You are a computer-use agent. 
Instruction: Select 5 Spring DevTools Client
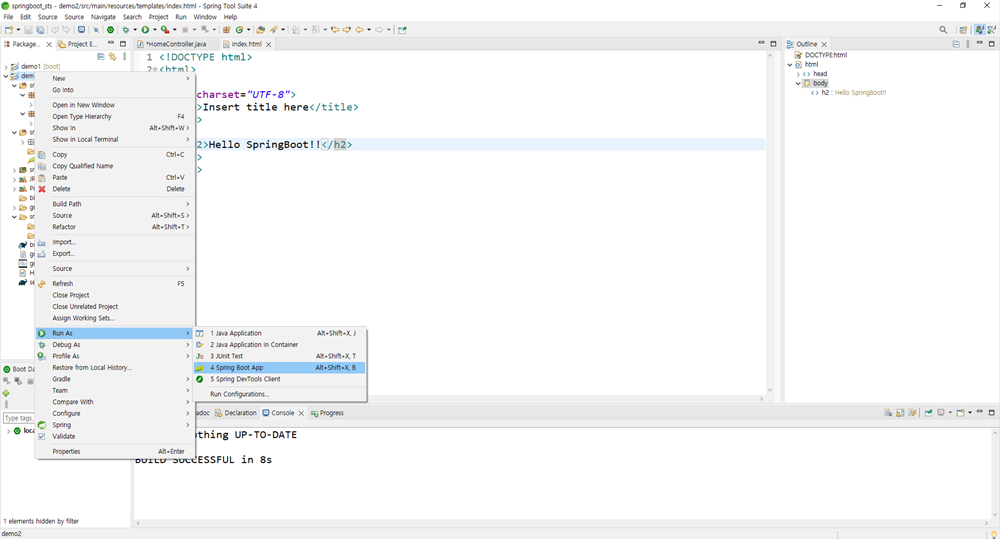(280, 379)
